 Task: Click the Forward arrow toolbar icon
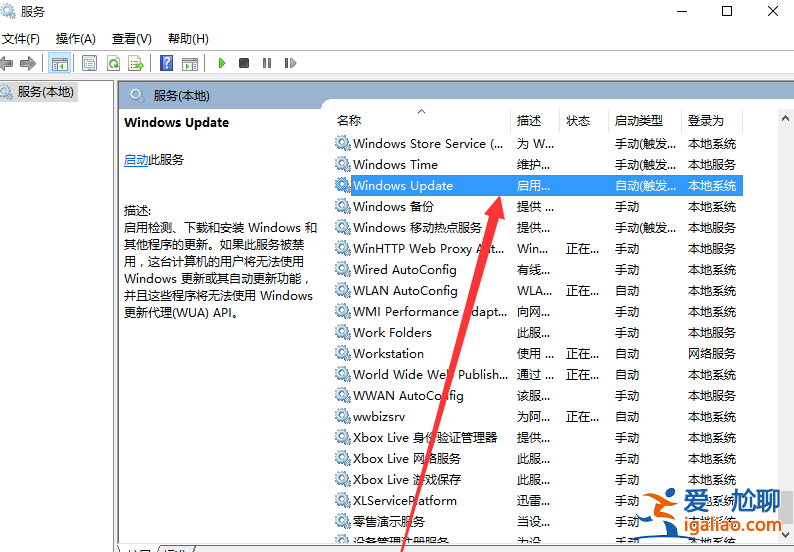pyautogui.click(x=28, y=63)
